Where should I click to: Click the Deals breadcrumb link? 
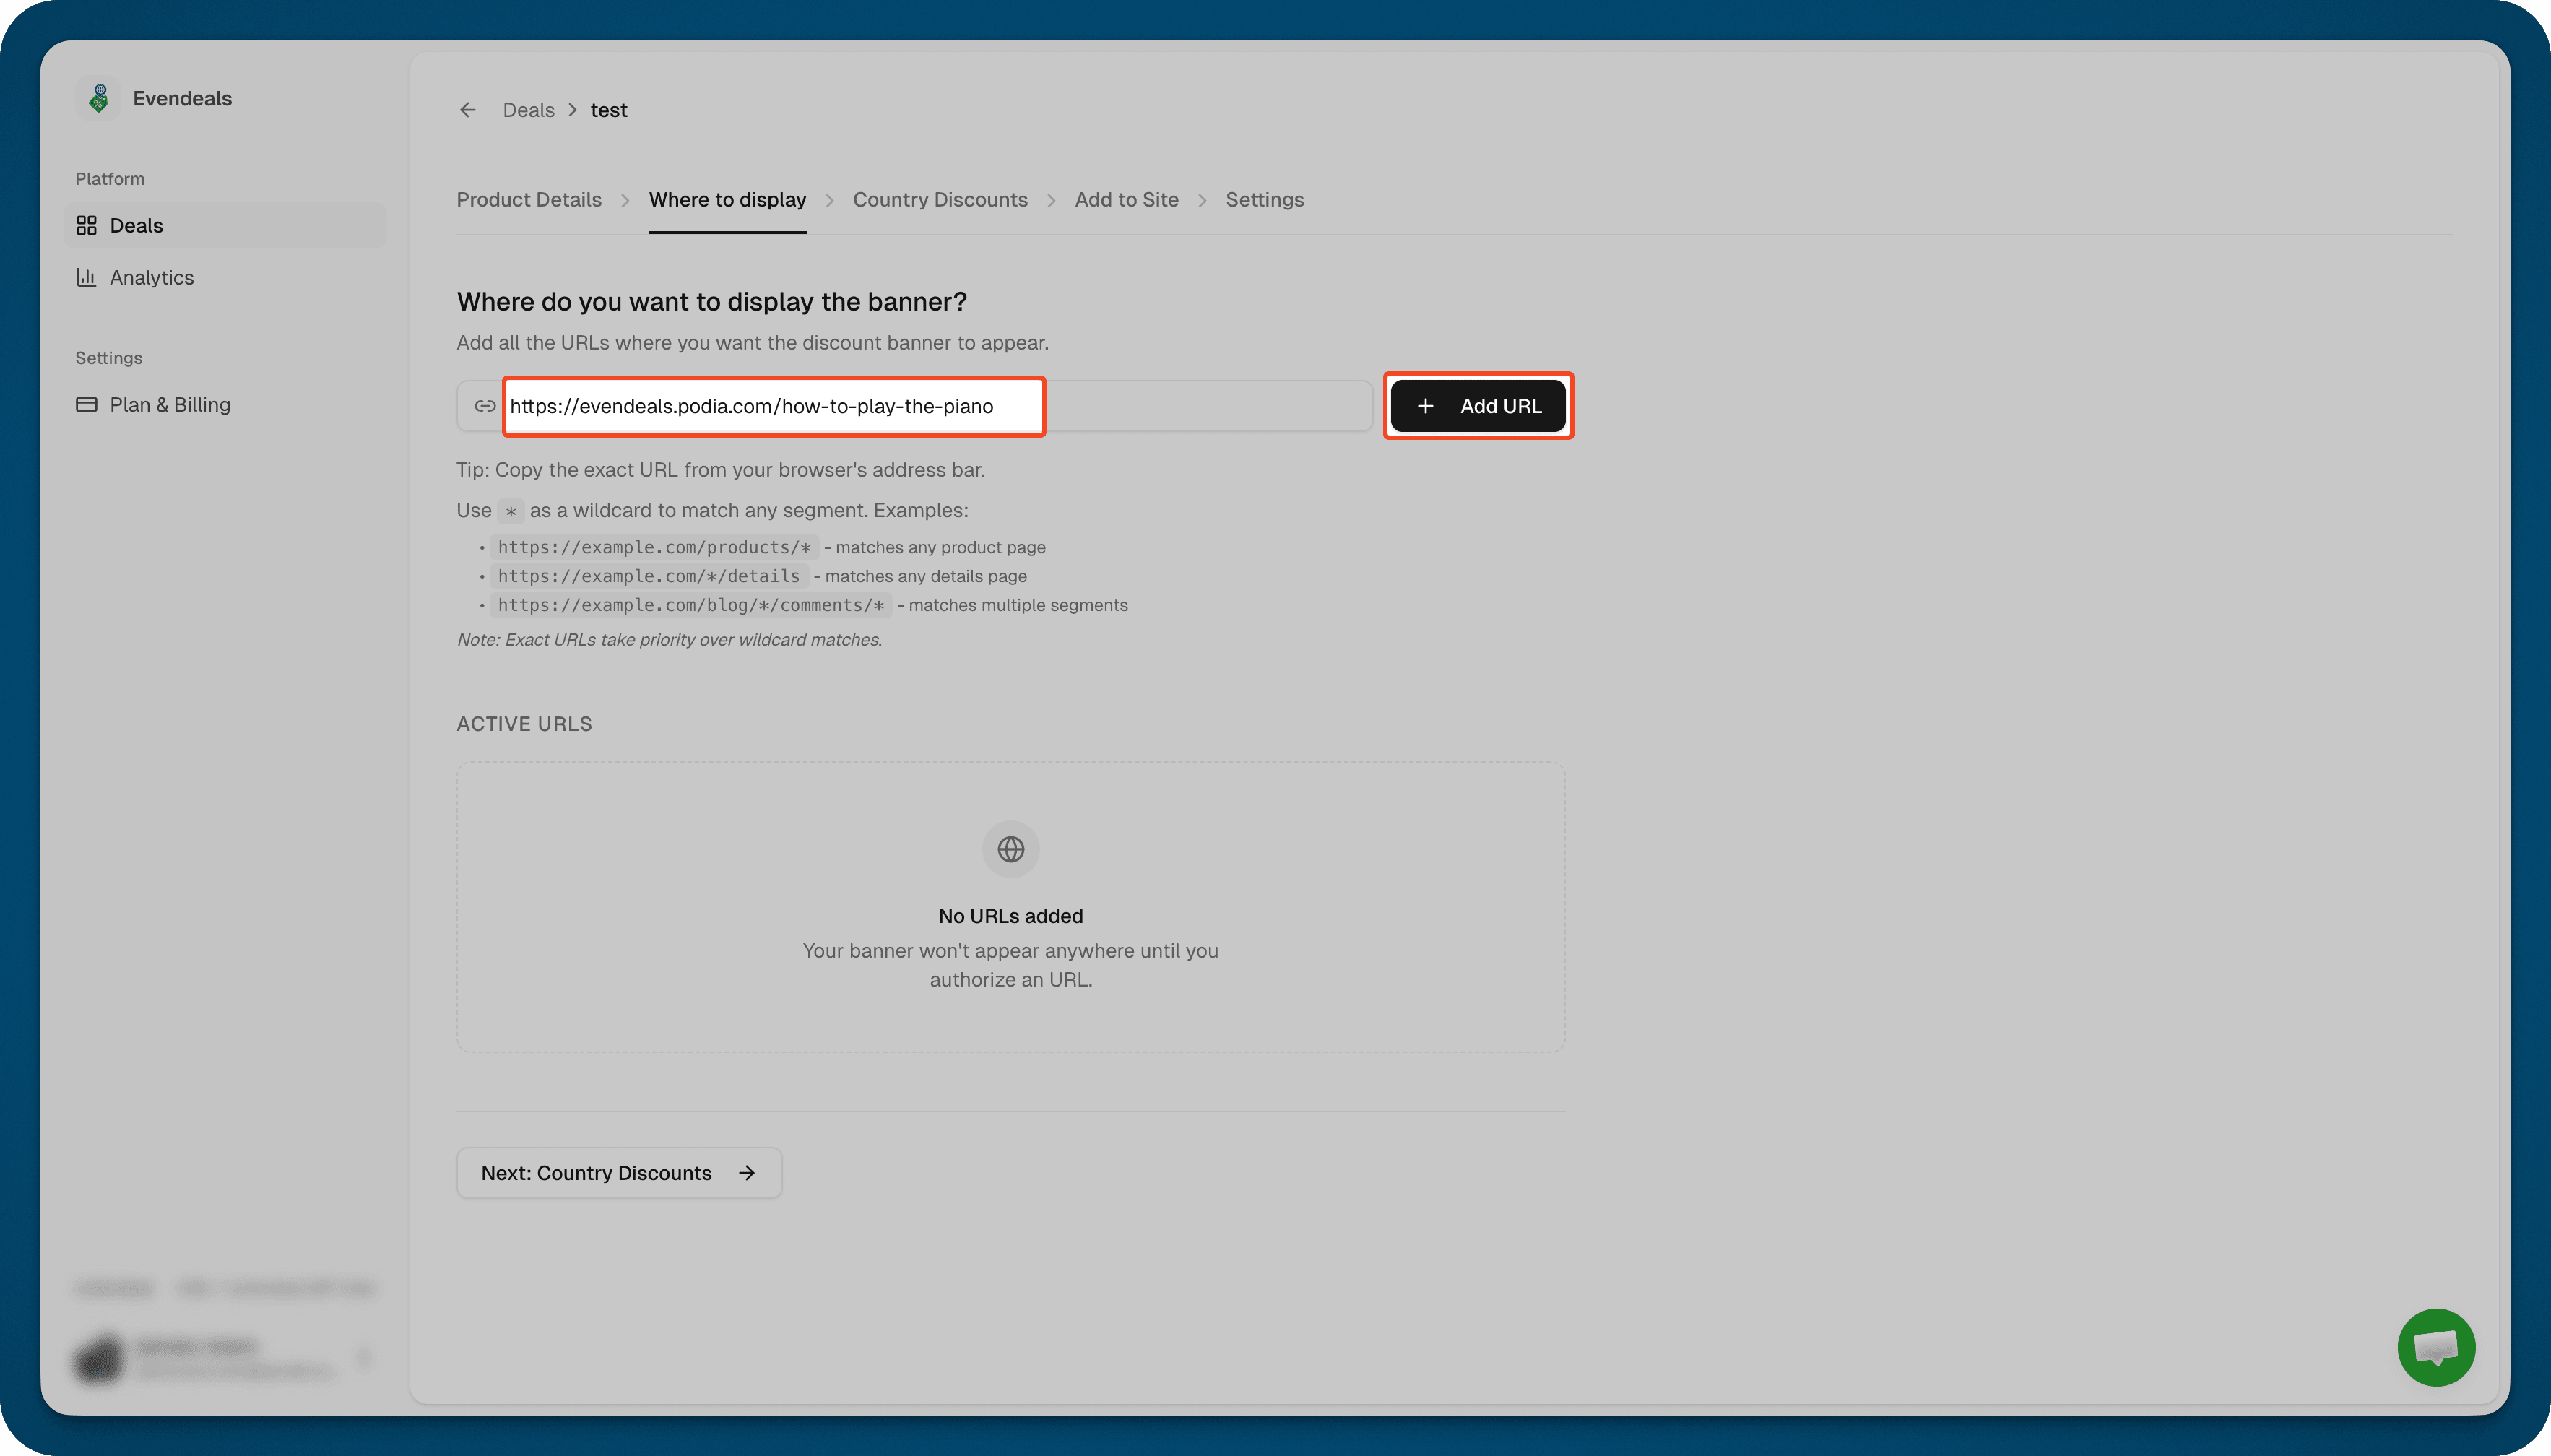coord(528,110)
